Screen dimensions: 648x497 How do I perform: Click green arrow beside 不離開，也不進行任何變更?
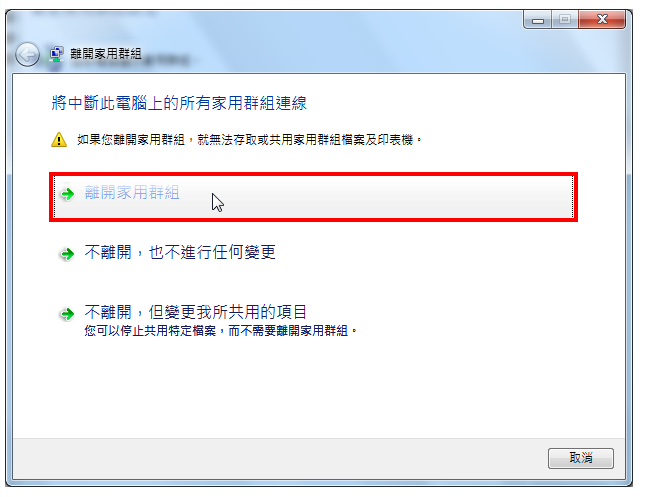pyautogui.click(x=67, y=253)
